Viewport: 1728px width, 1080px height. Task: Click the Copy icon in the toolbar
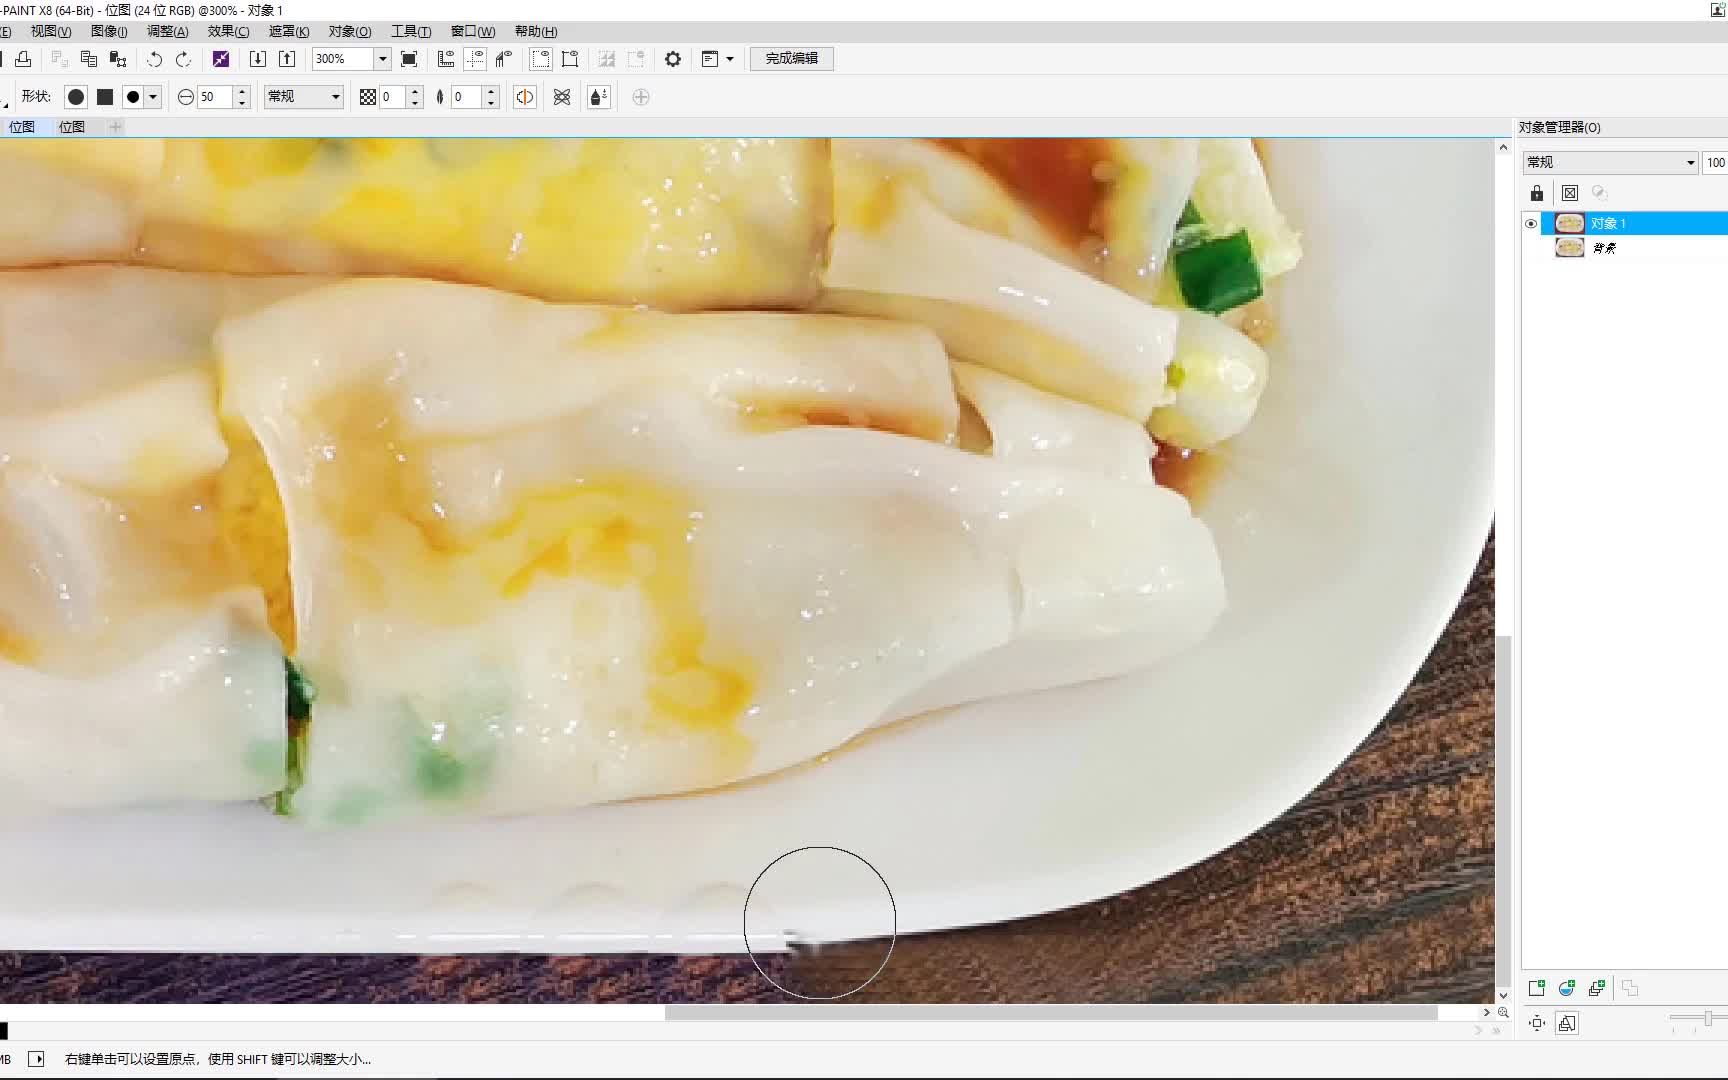(x=88, y=58)
